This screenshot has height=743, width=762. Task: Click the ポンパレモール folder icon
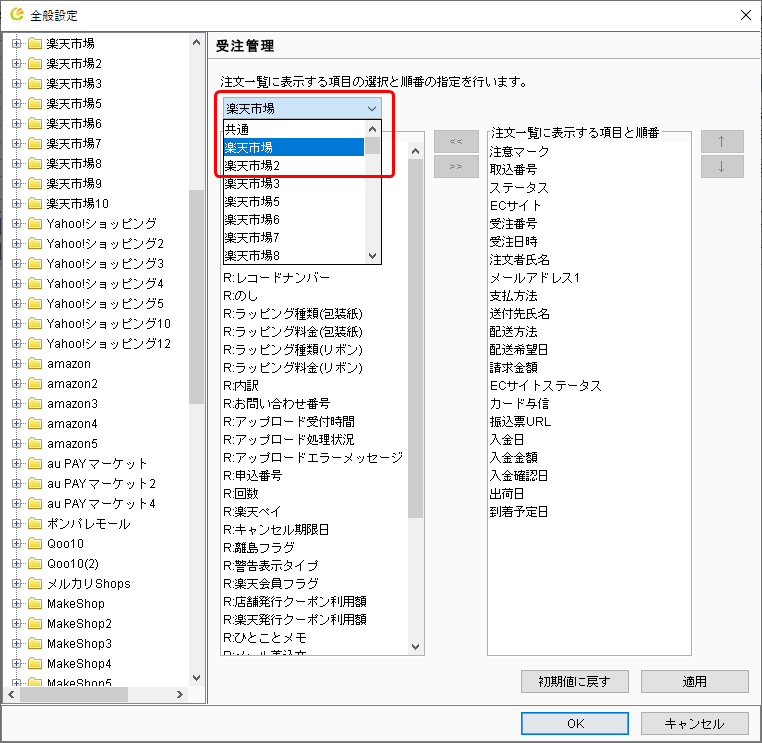coord(35,523)
